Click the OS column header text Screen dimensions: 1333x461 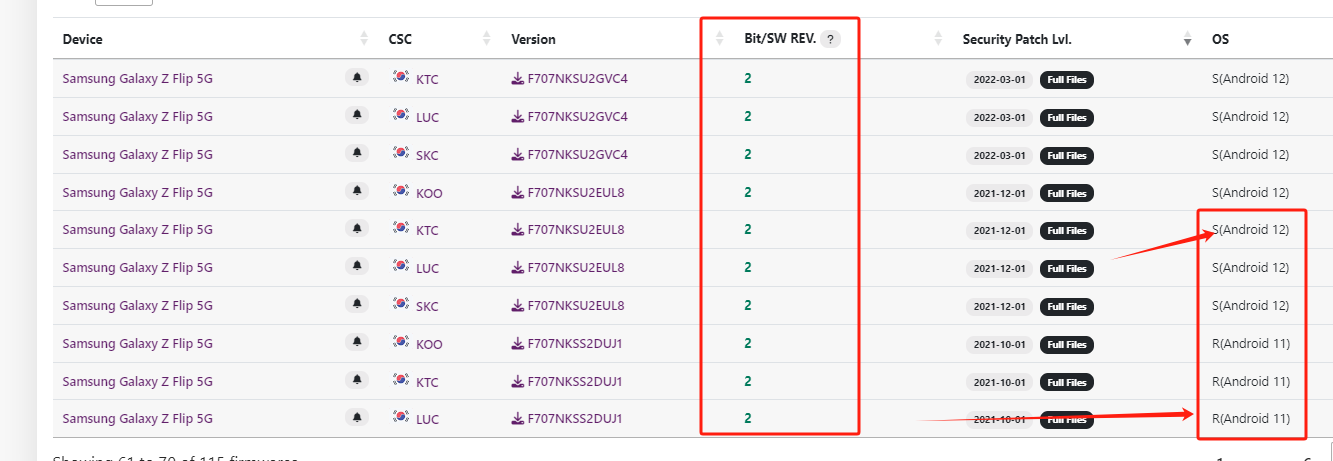tap(1220, 39)
